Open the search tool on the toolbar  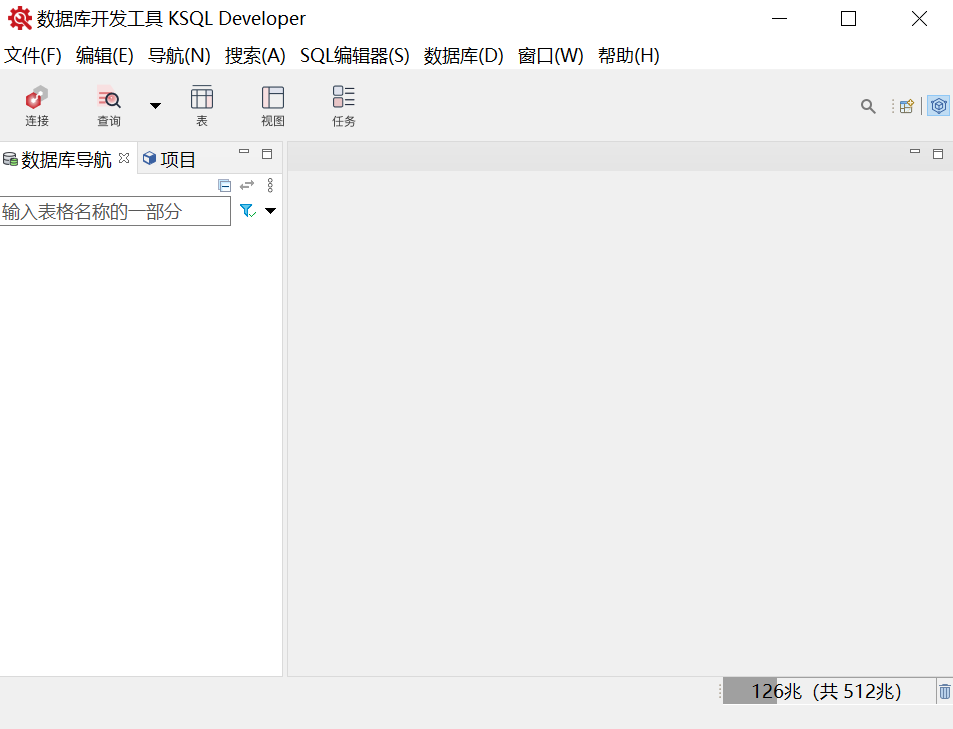tap(867, 105)
